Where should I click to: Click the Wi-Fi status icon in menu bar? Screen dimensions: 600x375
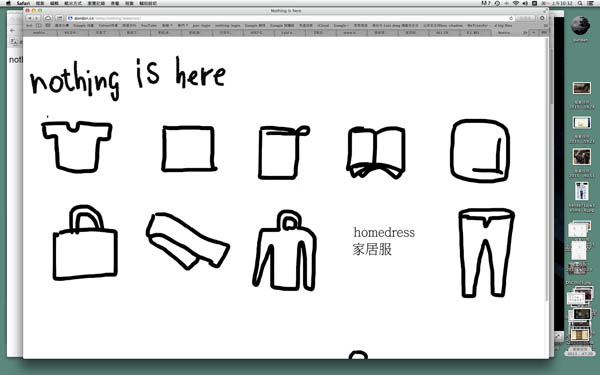pyautogui.click(x=516, y=3)
